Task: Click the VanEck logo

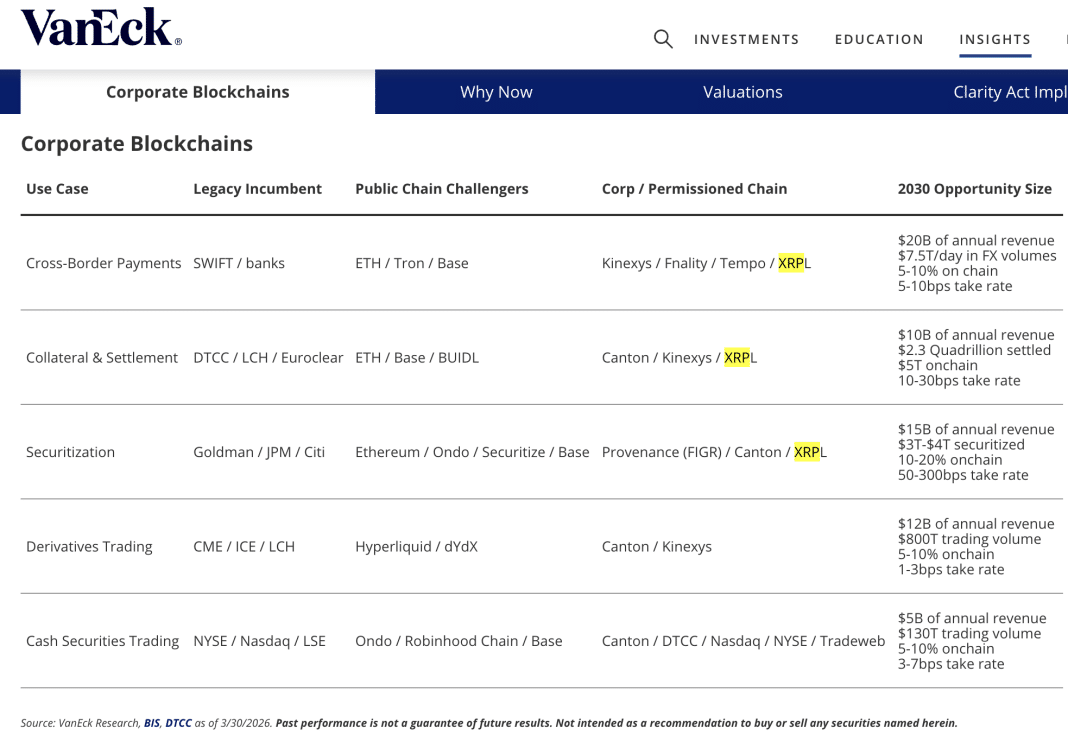Action: 101,27
